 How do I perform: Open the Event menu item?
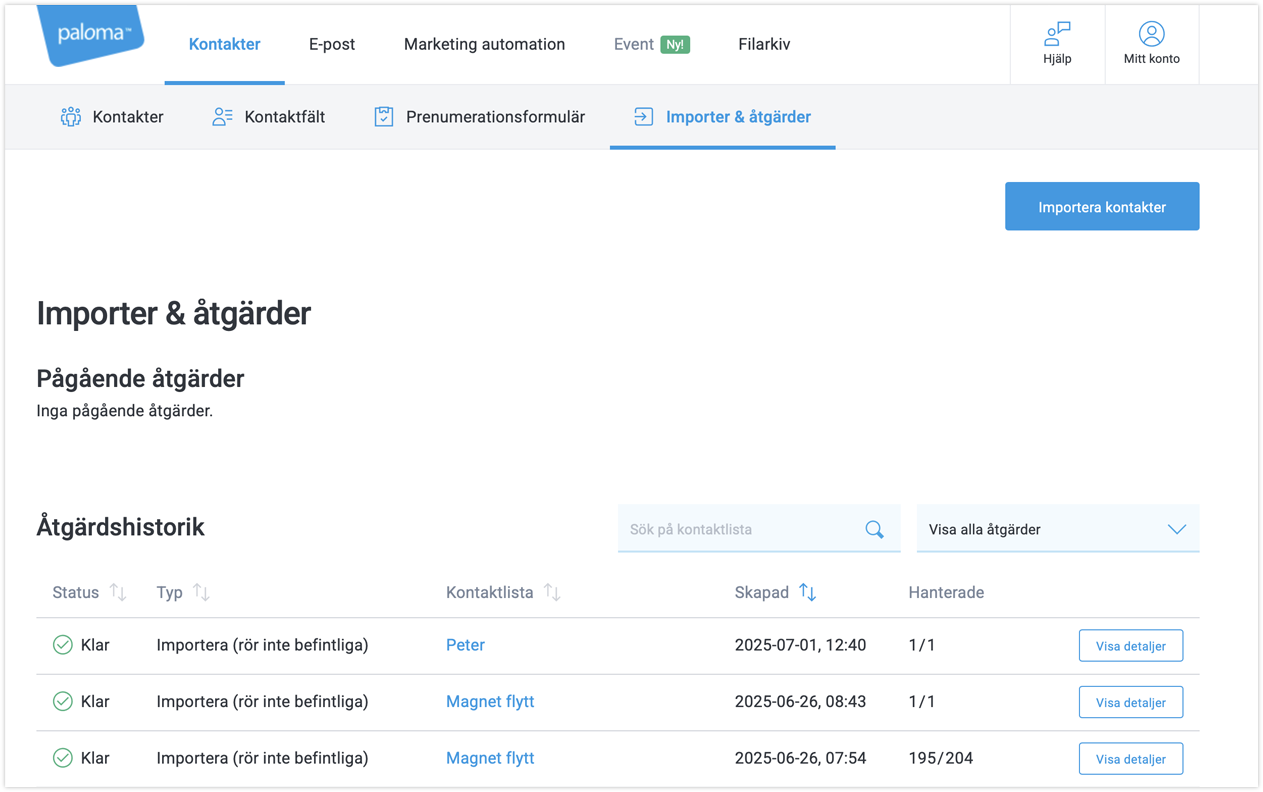tap(634, 44)
